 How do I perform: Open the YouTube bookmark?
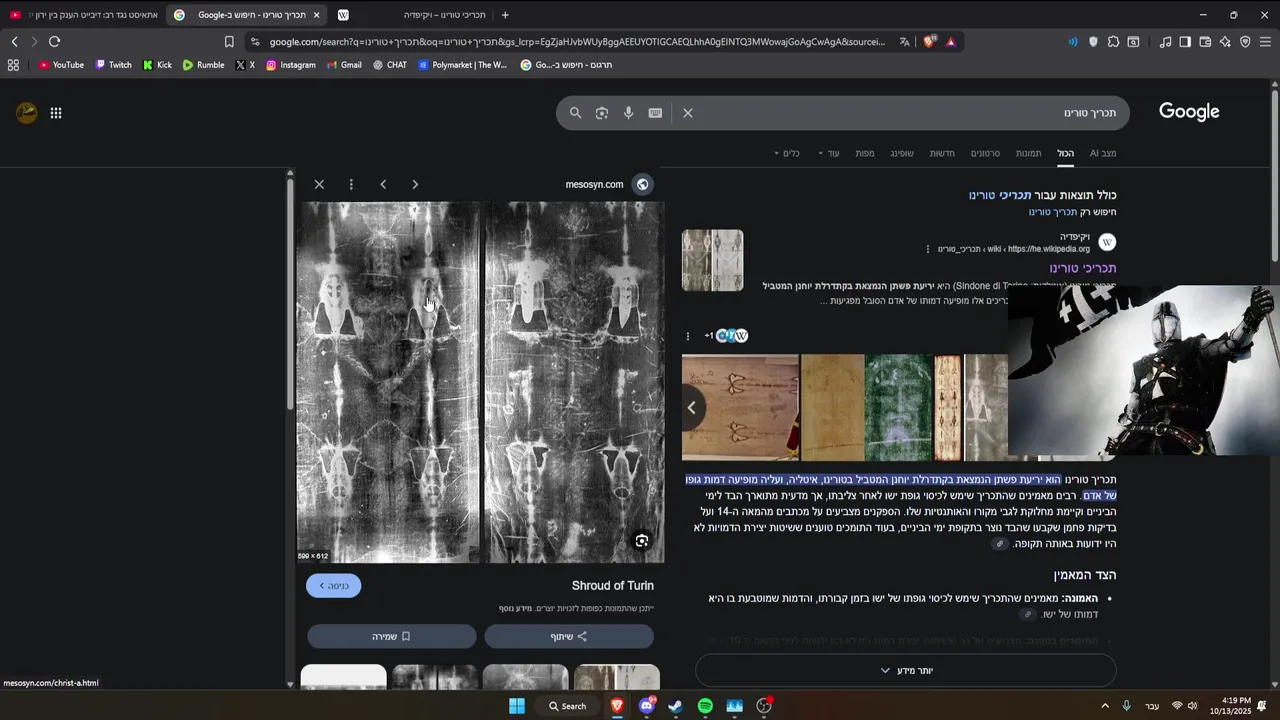pos(61,65)
